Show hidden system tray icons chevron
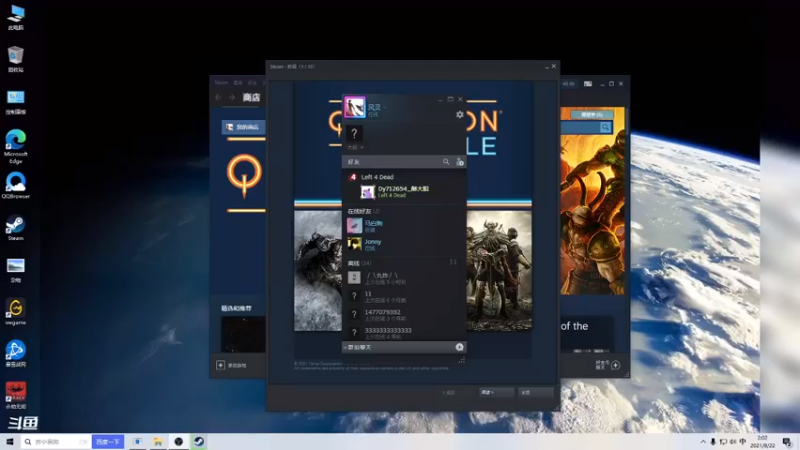The image size is (800, 450). [703, 442]
